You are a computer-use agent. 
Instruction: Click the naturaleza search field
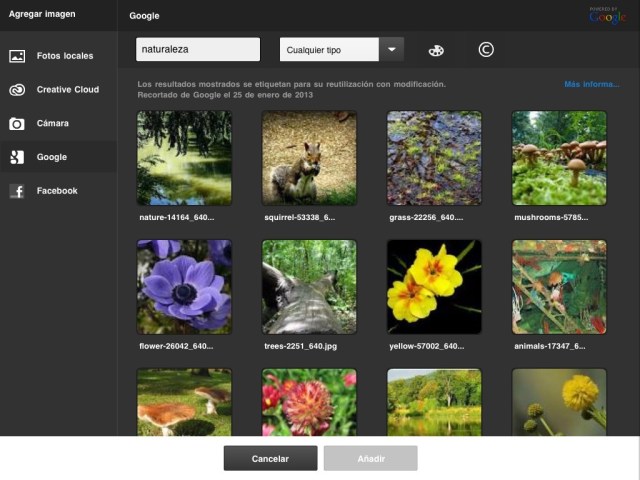(197, 49)
